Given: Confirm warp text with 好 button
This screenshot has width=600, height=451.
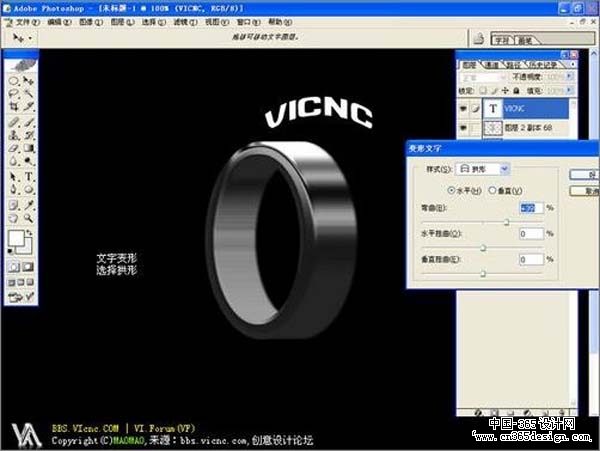Looking at the screenshot, I should pyautogui.click(x=584, y=174).
